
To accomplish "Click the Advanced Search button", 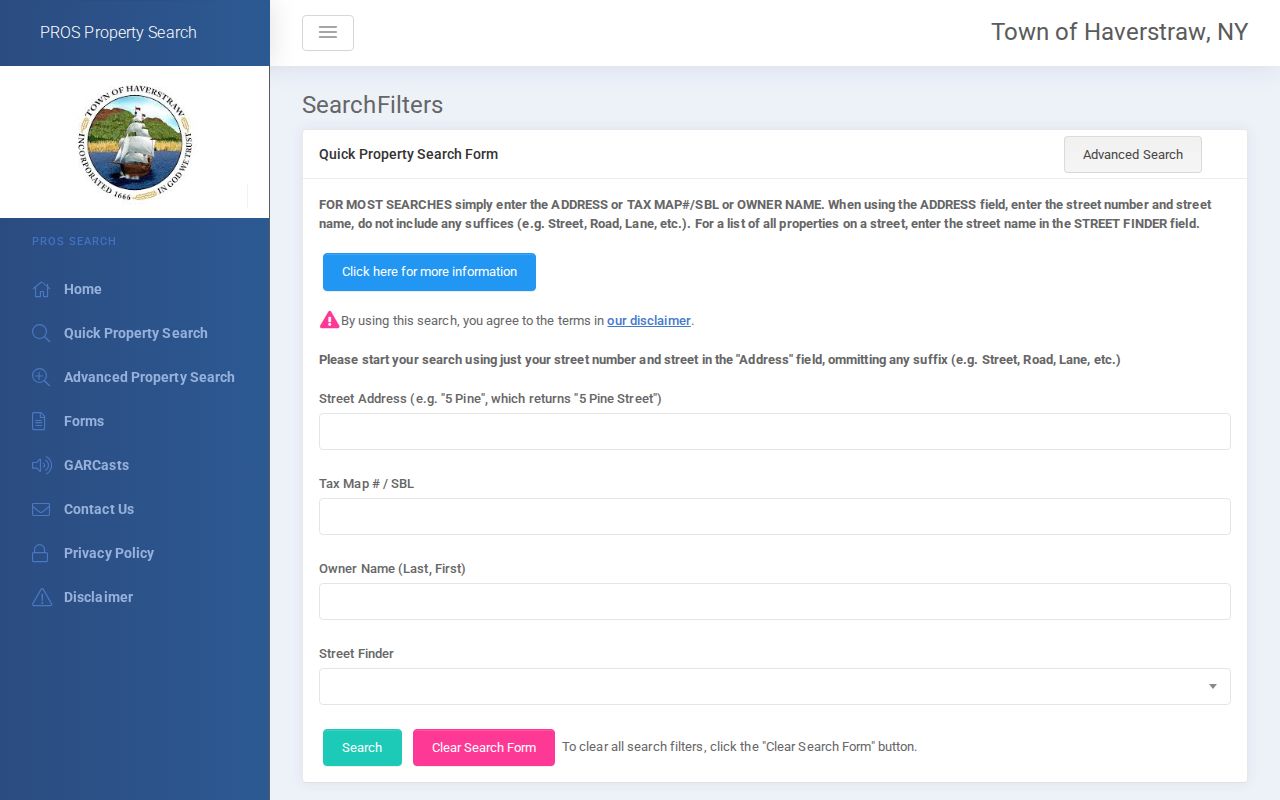I will pyautogui.click(x=1133, y=155).
